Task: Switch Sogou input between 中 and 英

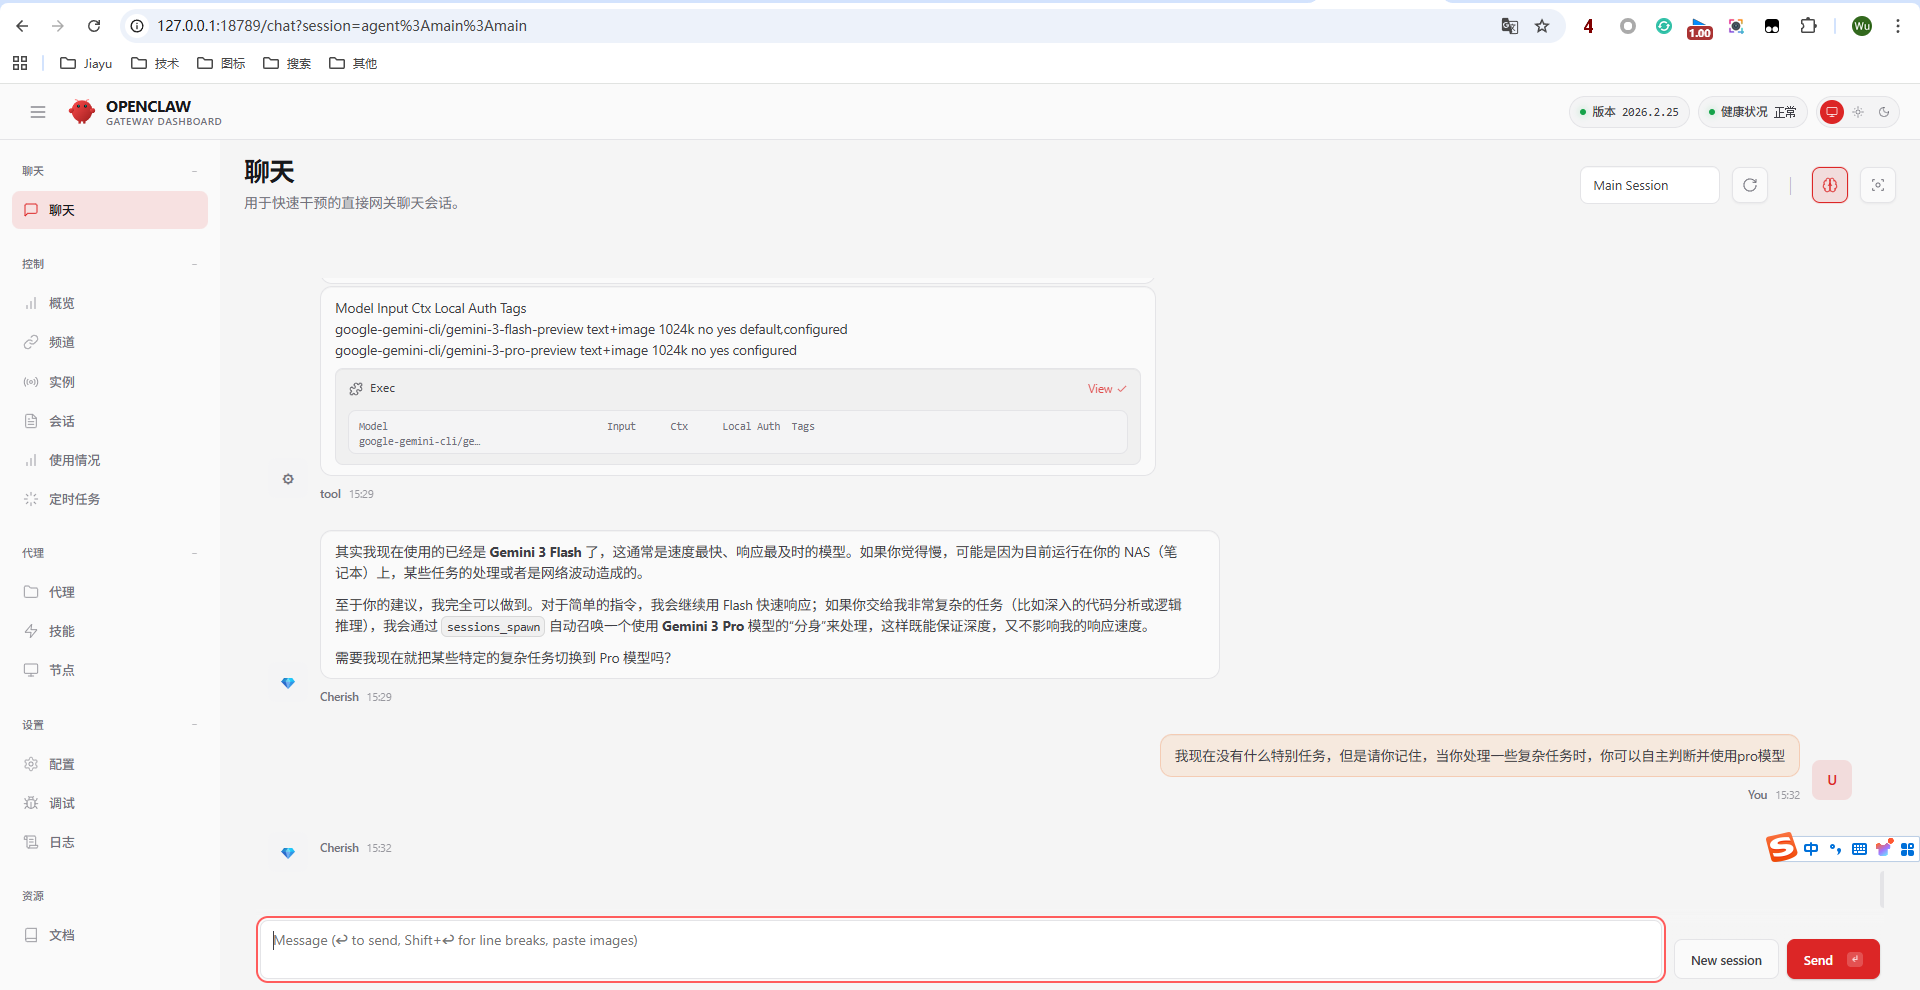Action: (1812, 848)
